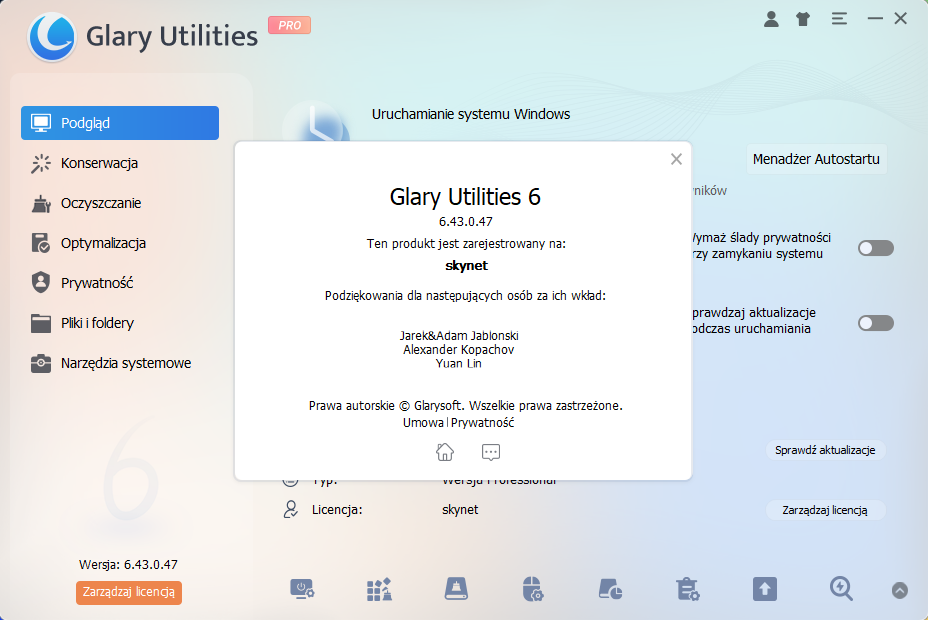Click the user icon beside Licencja label
Viewport: 928px width, 620px height.
pyautogui.click(x=291, y=509)
